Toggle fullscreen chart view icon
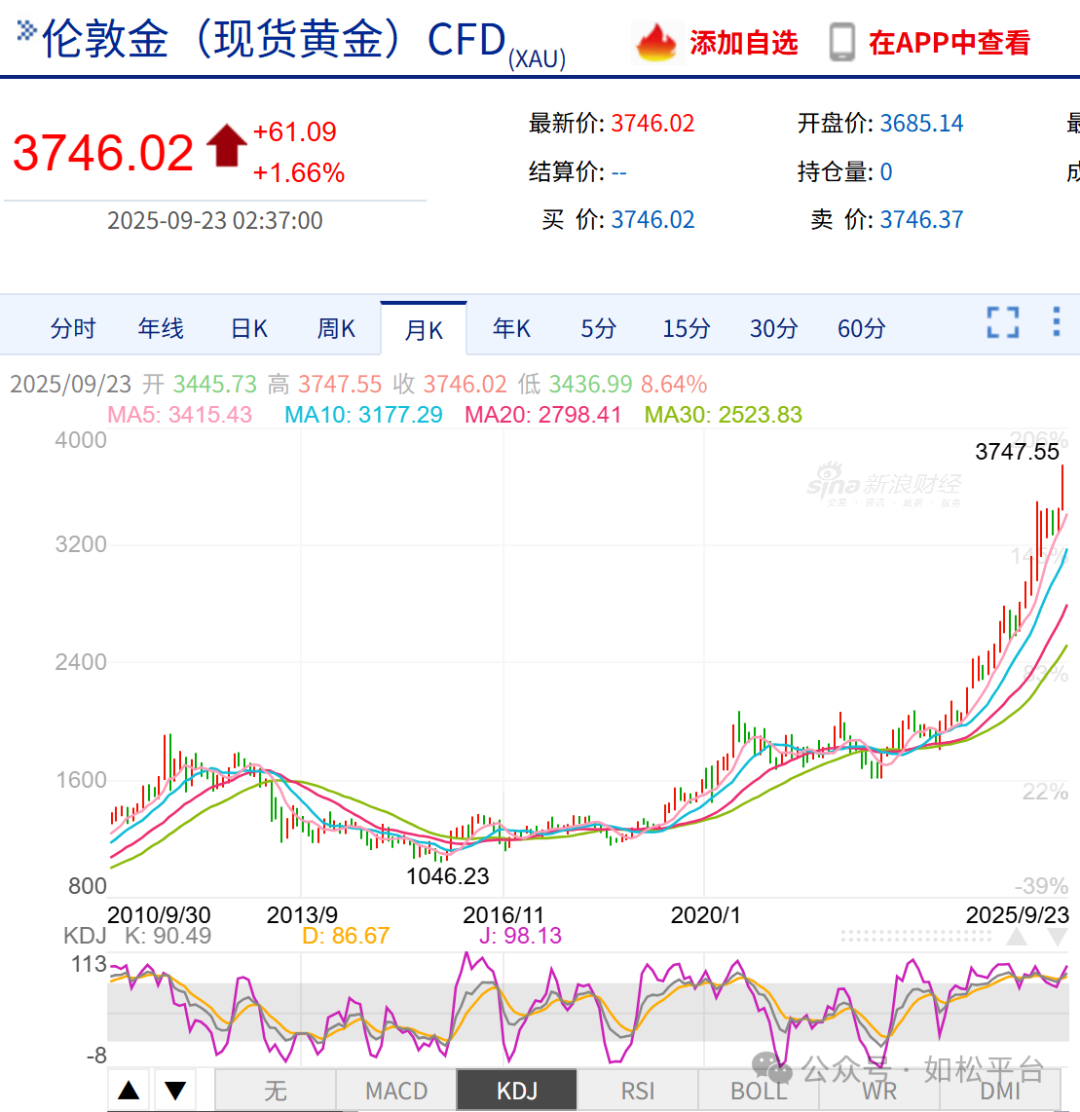This screenshot has width=1080, height=1112. pyautogui.click(x=1003, y=323)
